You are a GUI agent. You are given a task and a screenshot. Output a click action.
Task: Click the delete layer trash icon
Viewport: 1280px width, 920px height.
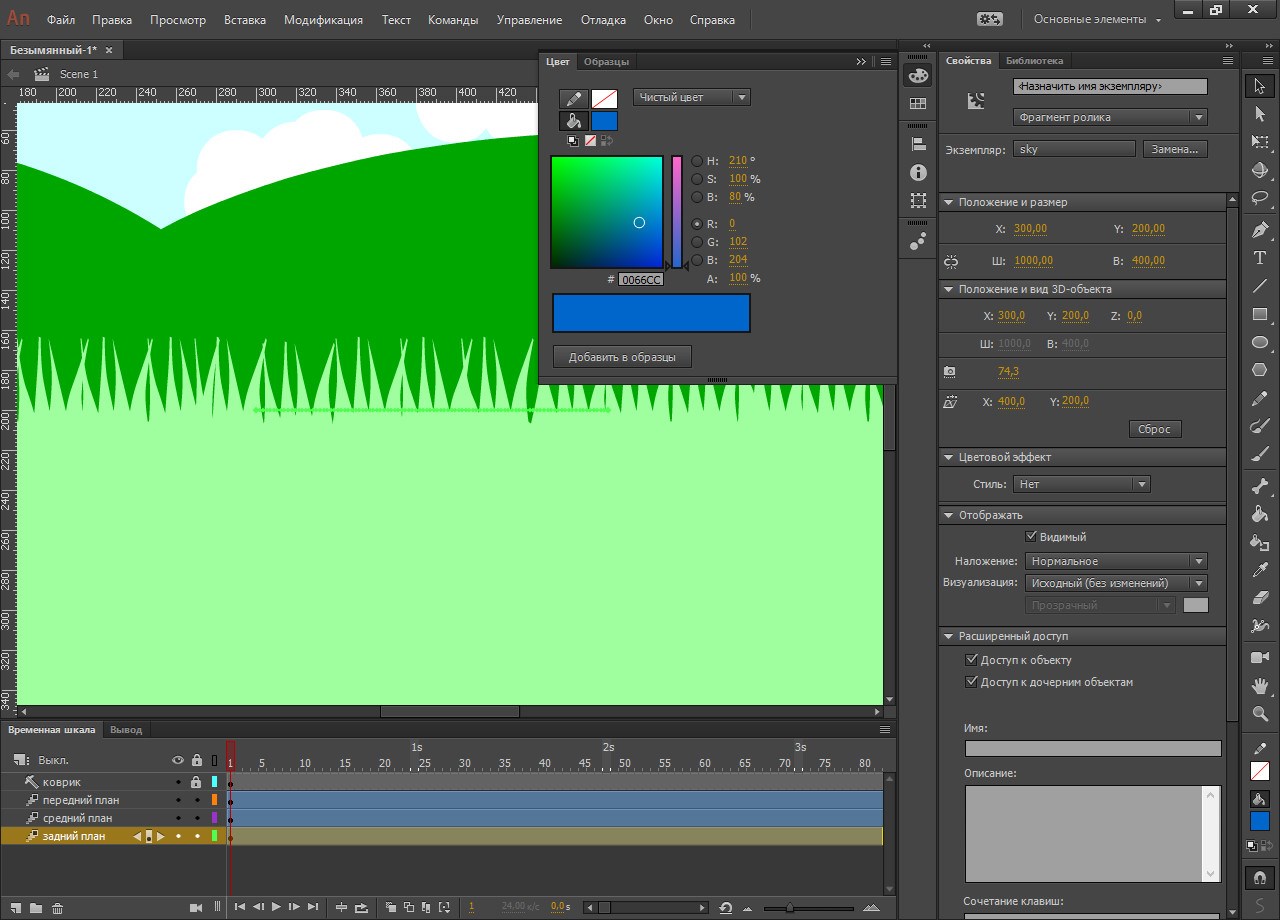point(57,908)
